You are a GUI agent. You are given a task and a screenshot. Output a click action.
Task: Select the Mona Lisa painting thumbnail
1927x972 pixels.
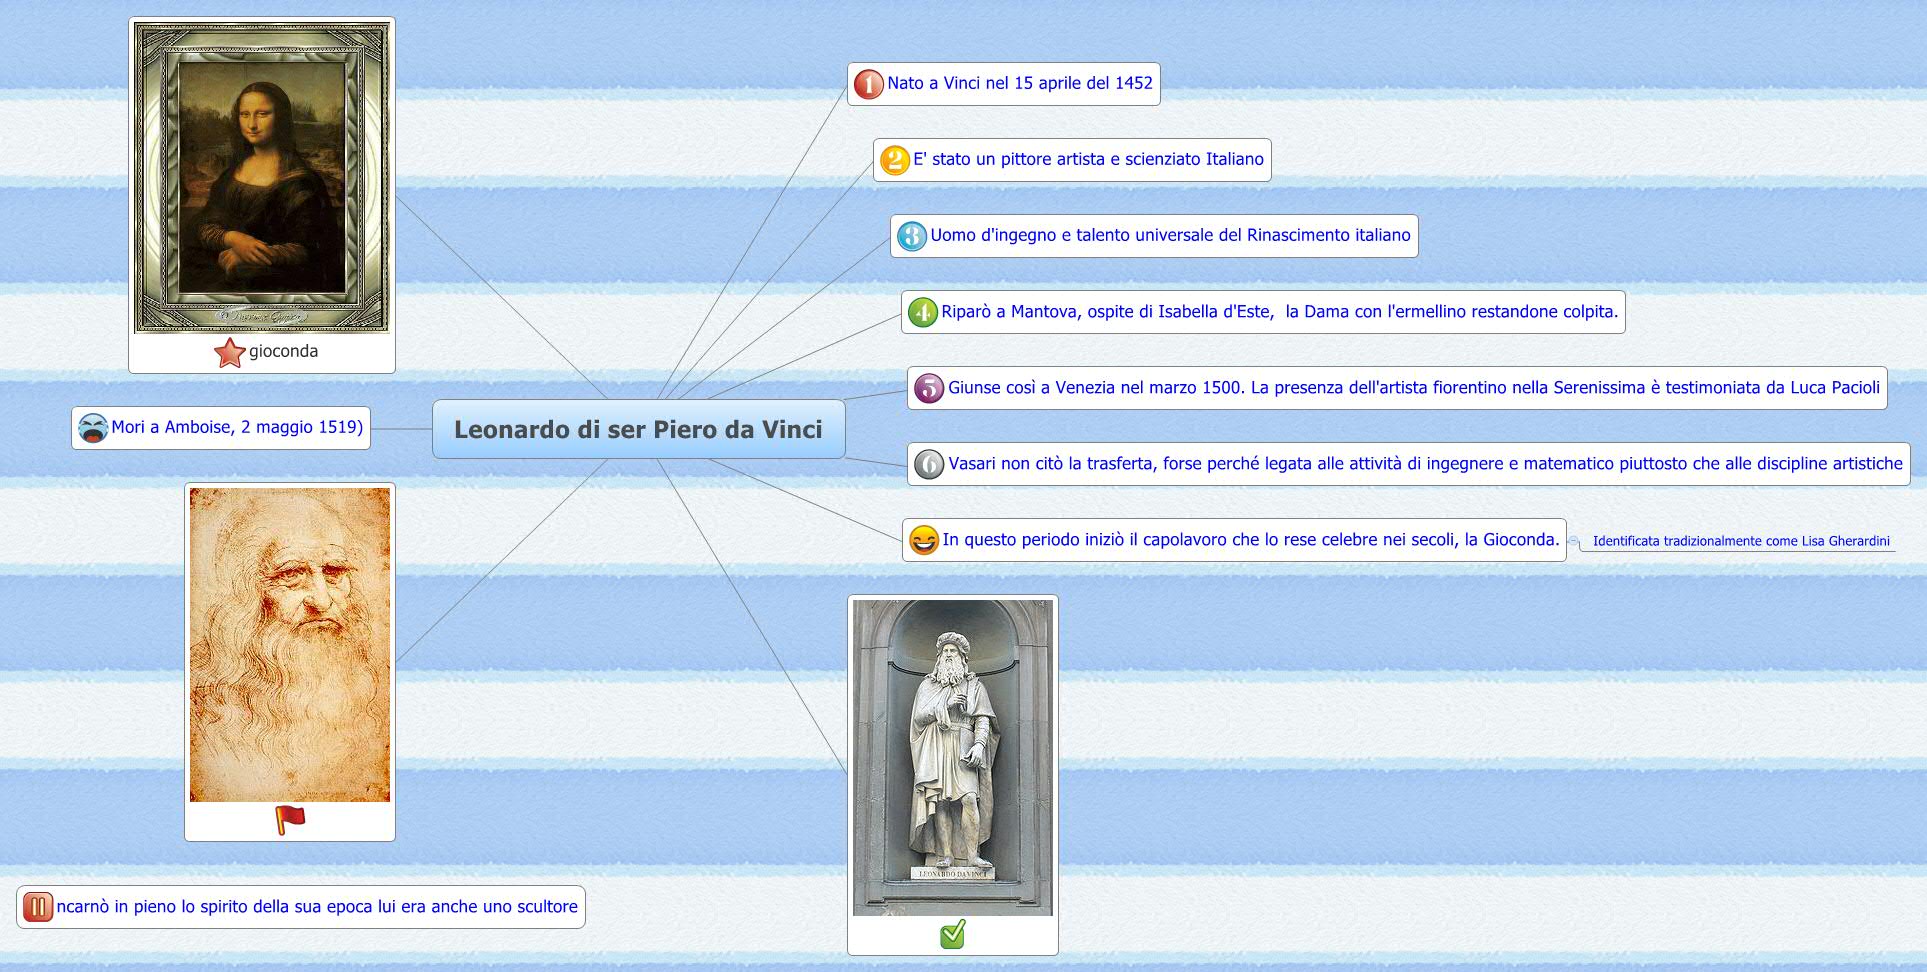262,177
